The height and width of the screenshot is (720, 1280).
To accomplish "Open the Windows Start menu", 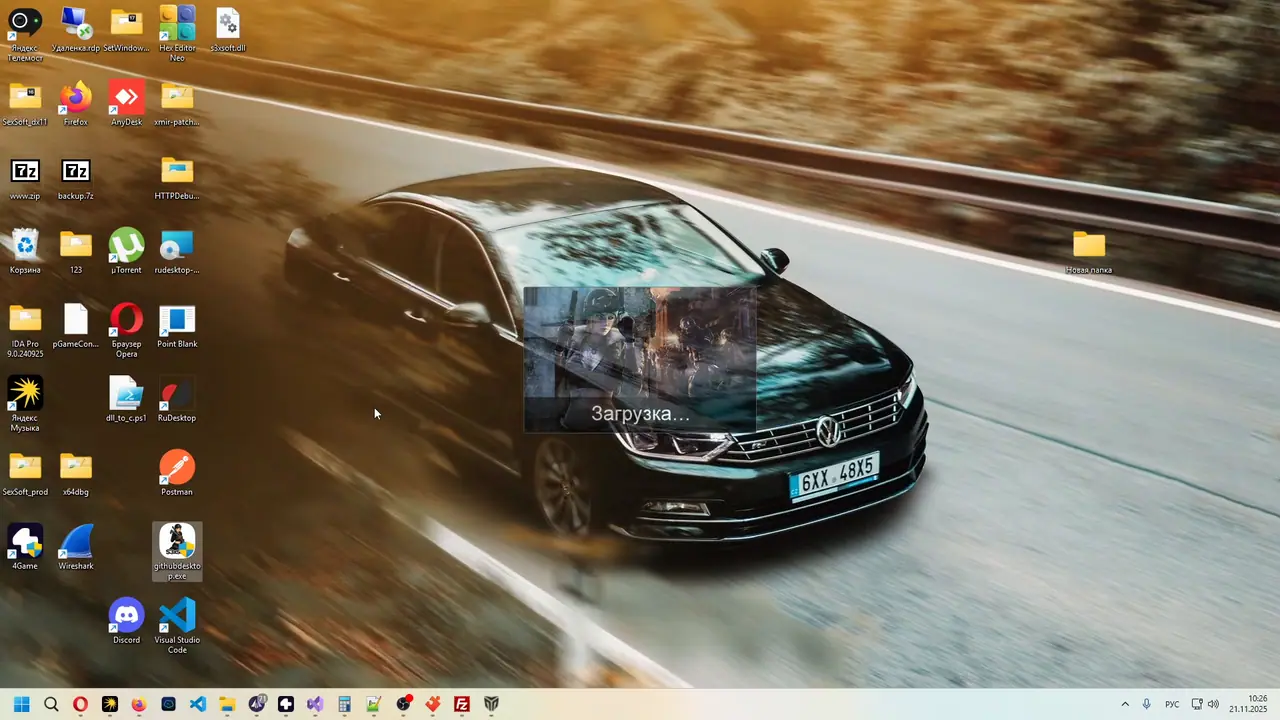I will tap(22, 704).
